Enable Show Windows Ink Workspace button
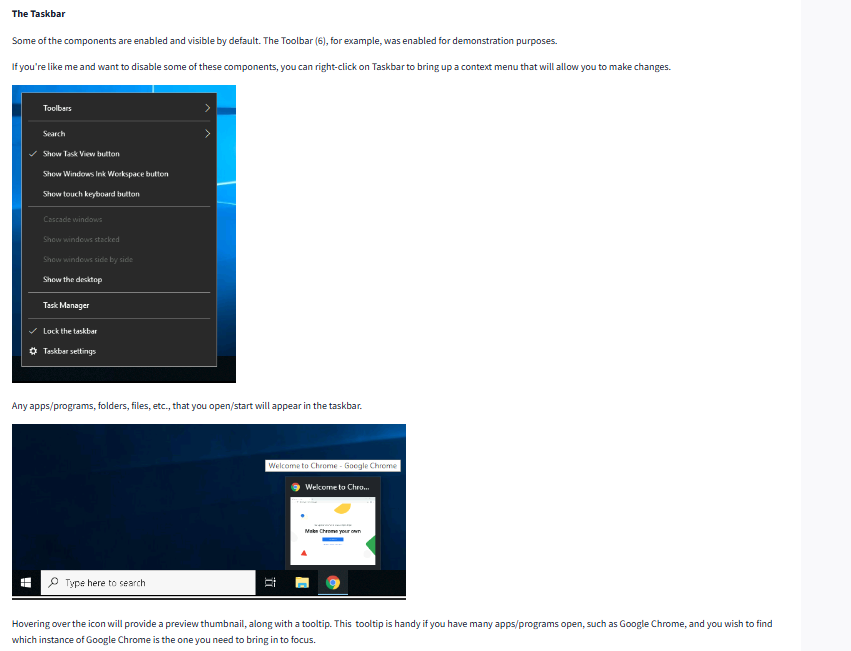This screenshot has width=851, height=651. [105, 174]
